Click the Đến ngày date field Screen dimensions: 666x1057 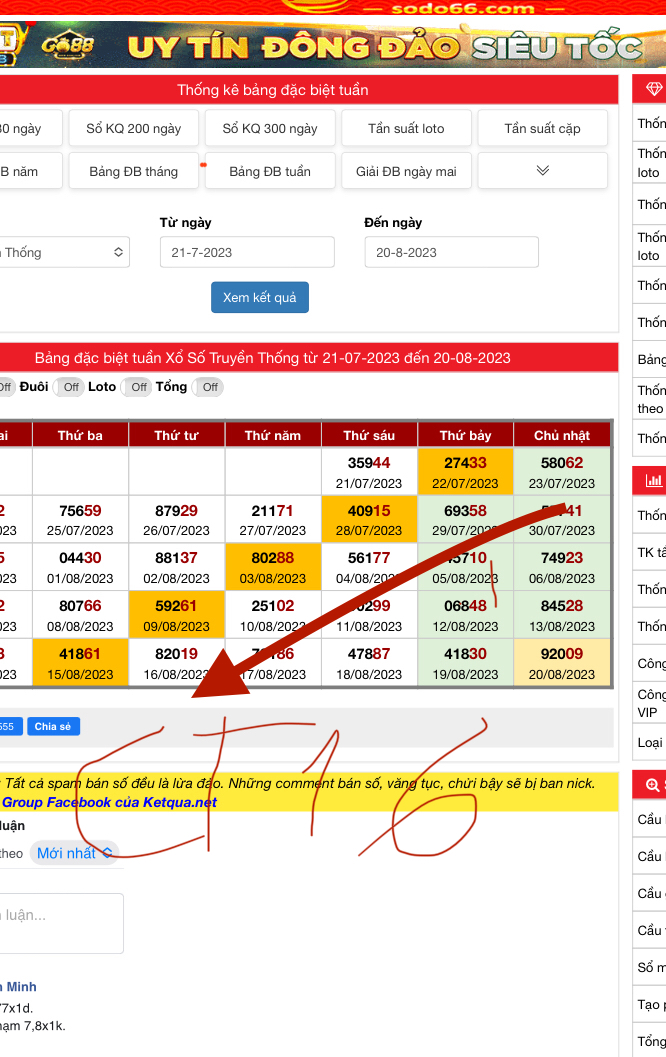coord(451,253)
